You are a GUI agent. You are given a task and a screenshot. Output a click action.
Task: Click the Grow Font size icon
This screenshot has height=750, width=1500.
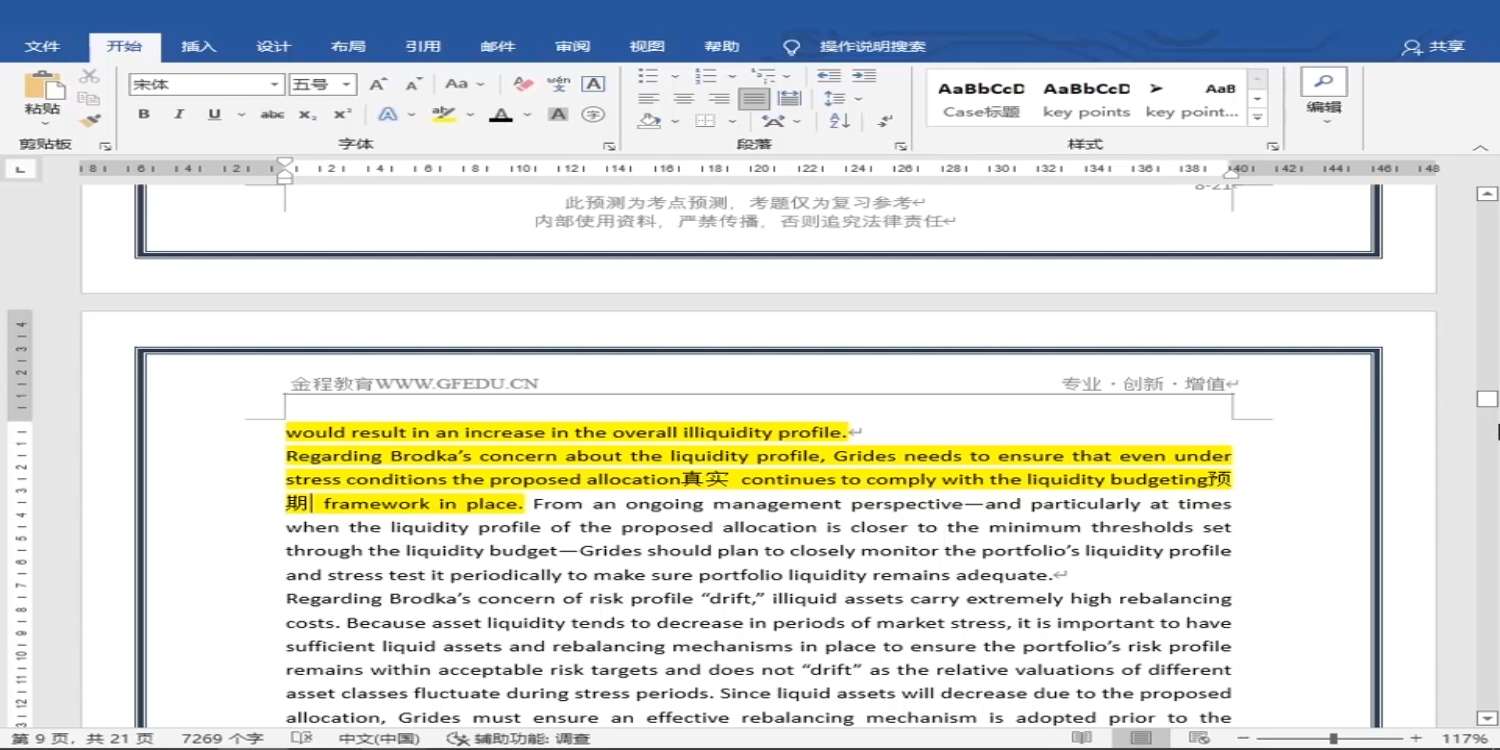click(378, 84)
